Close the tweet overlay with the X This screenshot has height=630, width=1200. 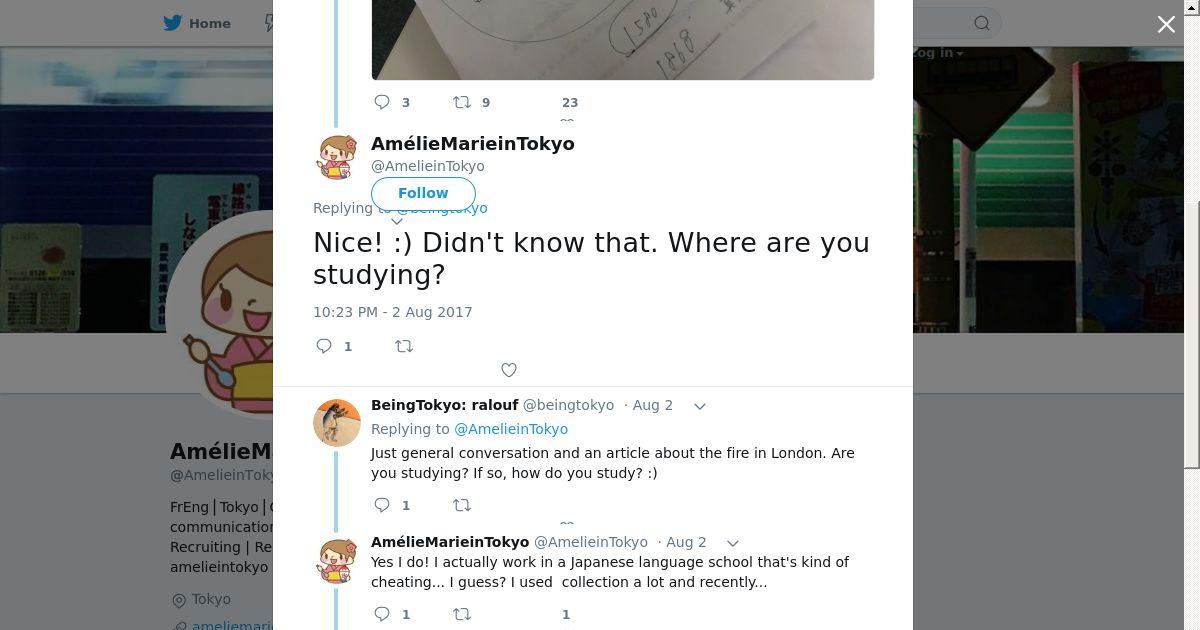[1166, 24]
